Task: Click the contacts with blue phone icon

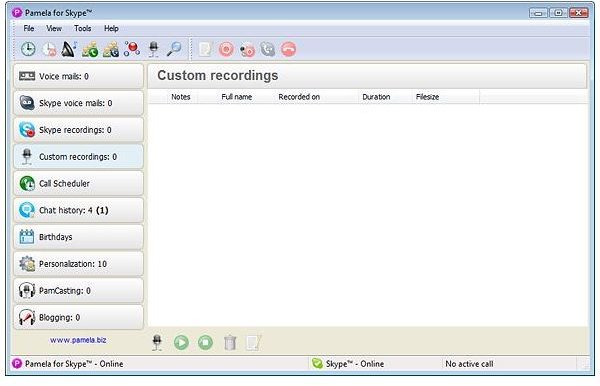Action: pyautogui.click(x=111, y=49)
